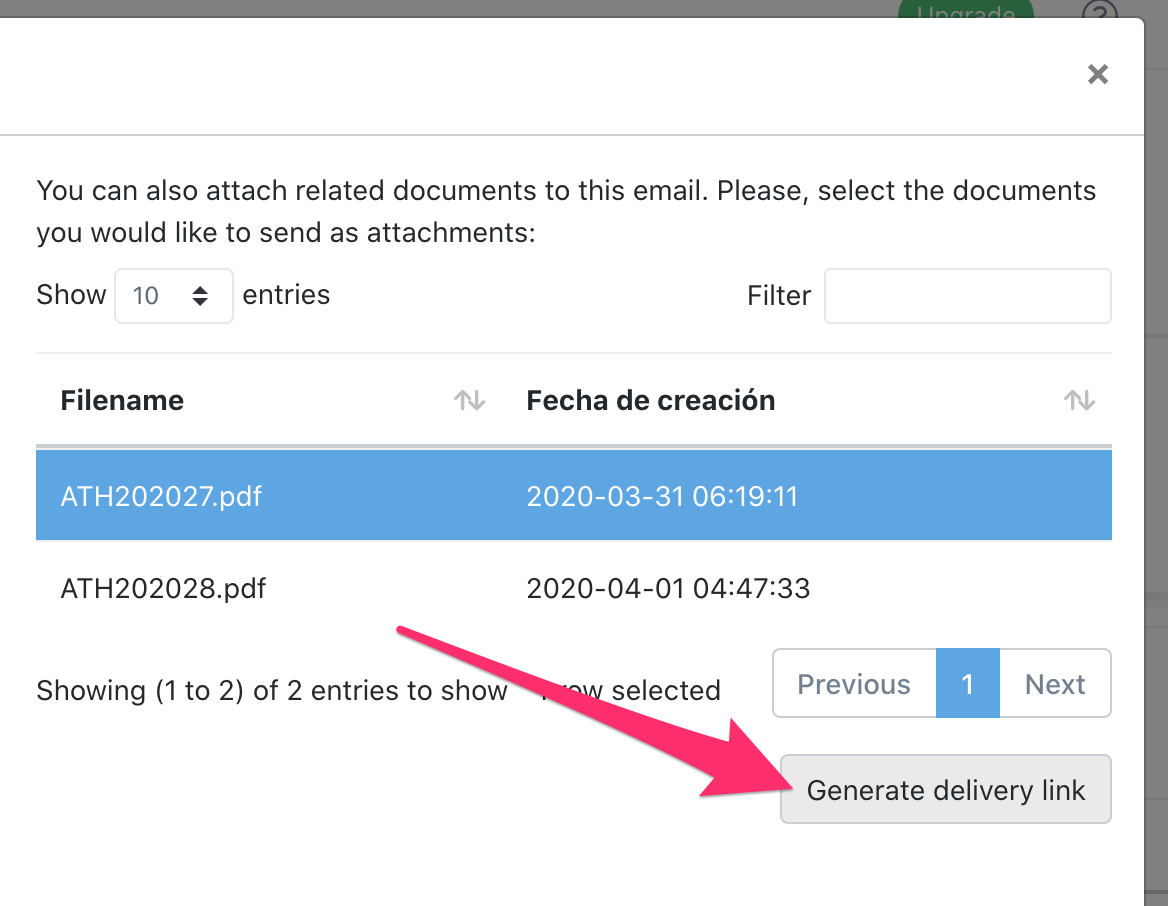The height and width of the screenshot is (906, 1168).
Task: Open the Show entries count dropdown
Action: (174, 296)
